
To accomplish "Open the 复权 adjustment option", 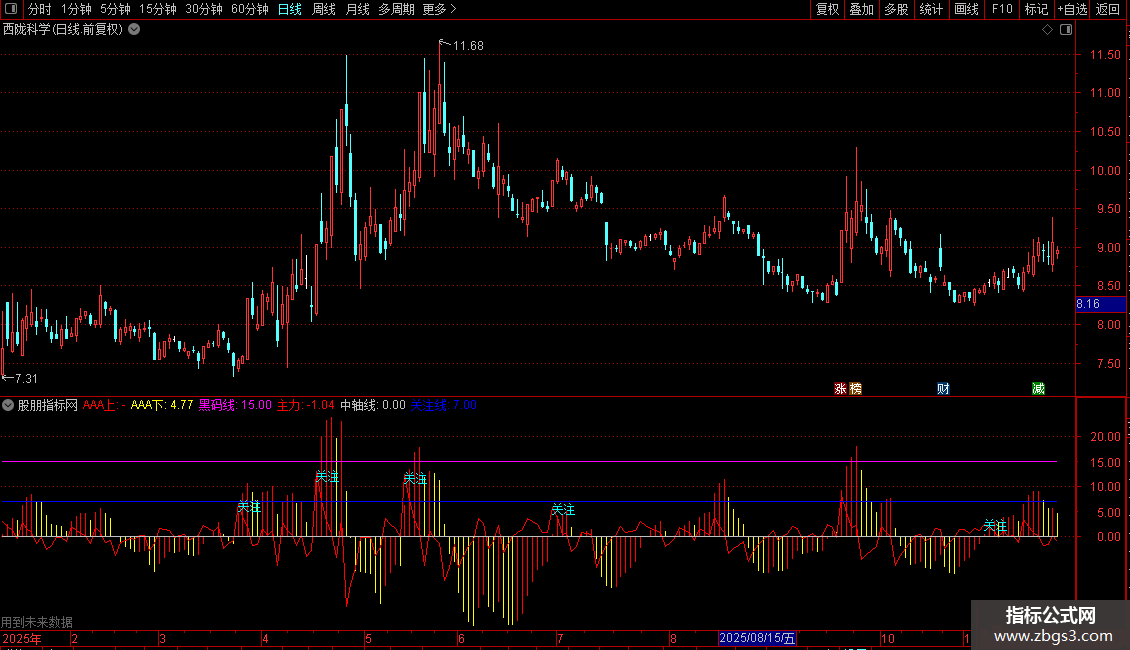I will (827, 9).
